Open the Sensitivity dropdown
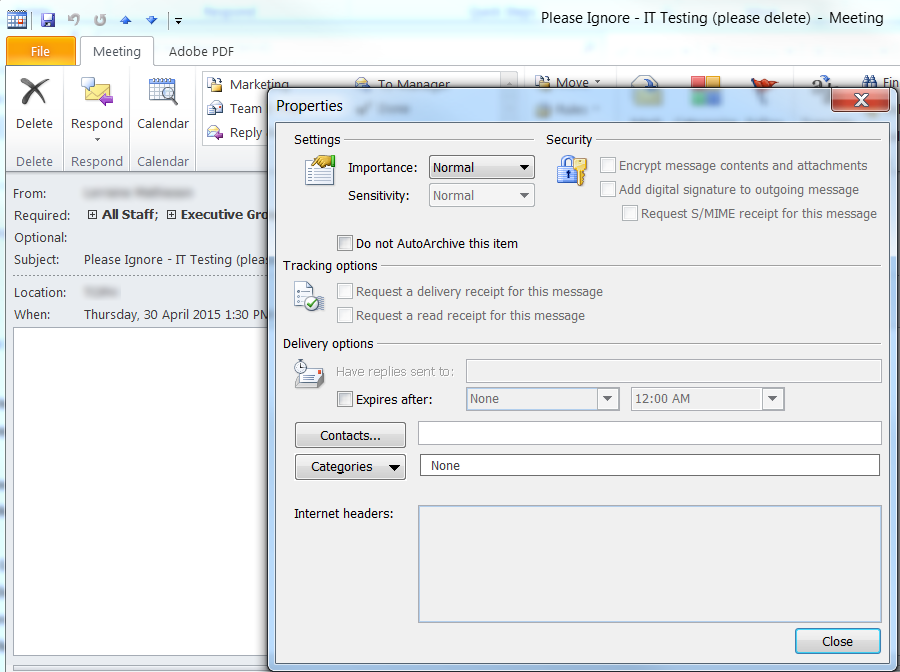Screen dimensions: 900x672 pos(482,196)
